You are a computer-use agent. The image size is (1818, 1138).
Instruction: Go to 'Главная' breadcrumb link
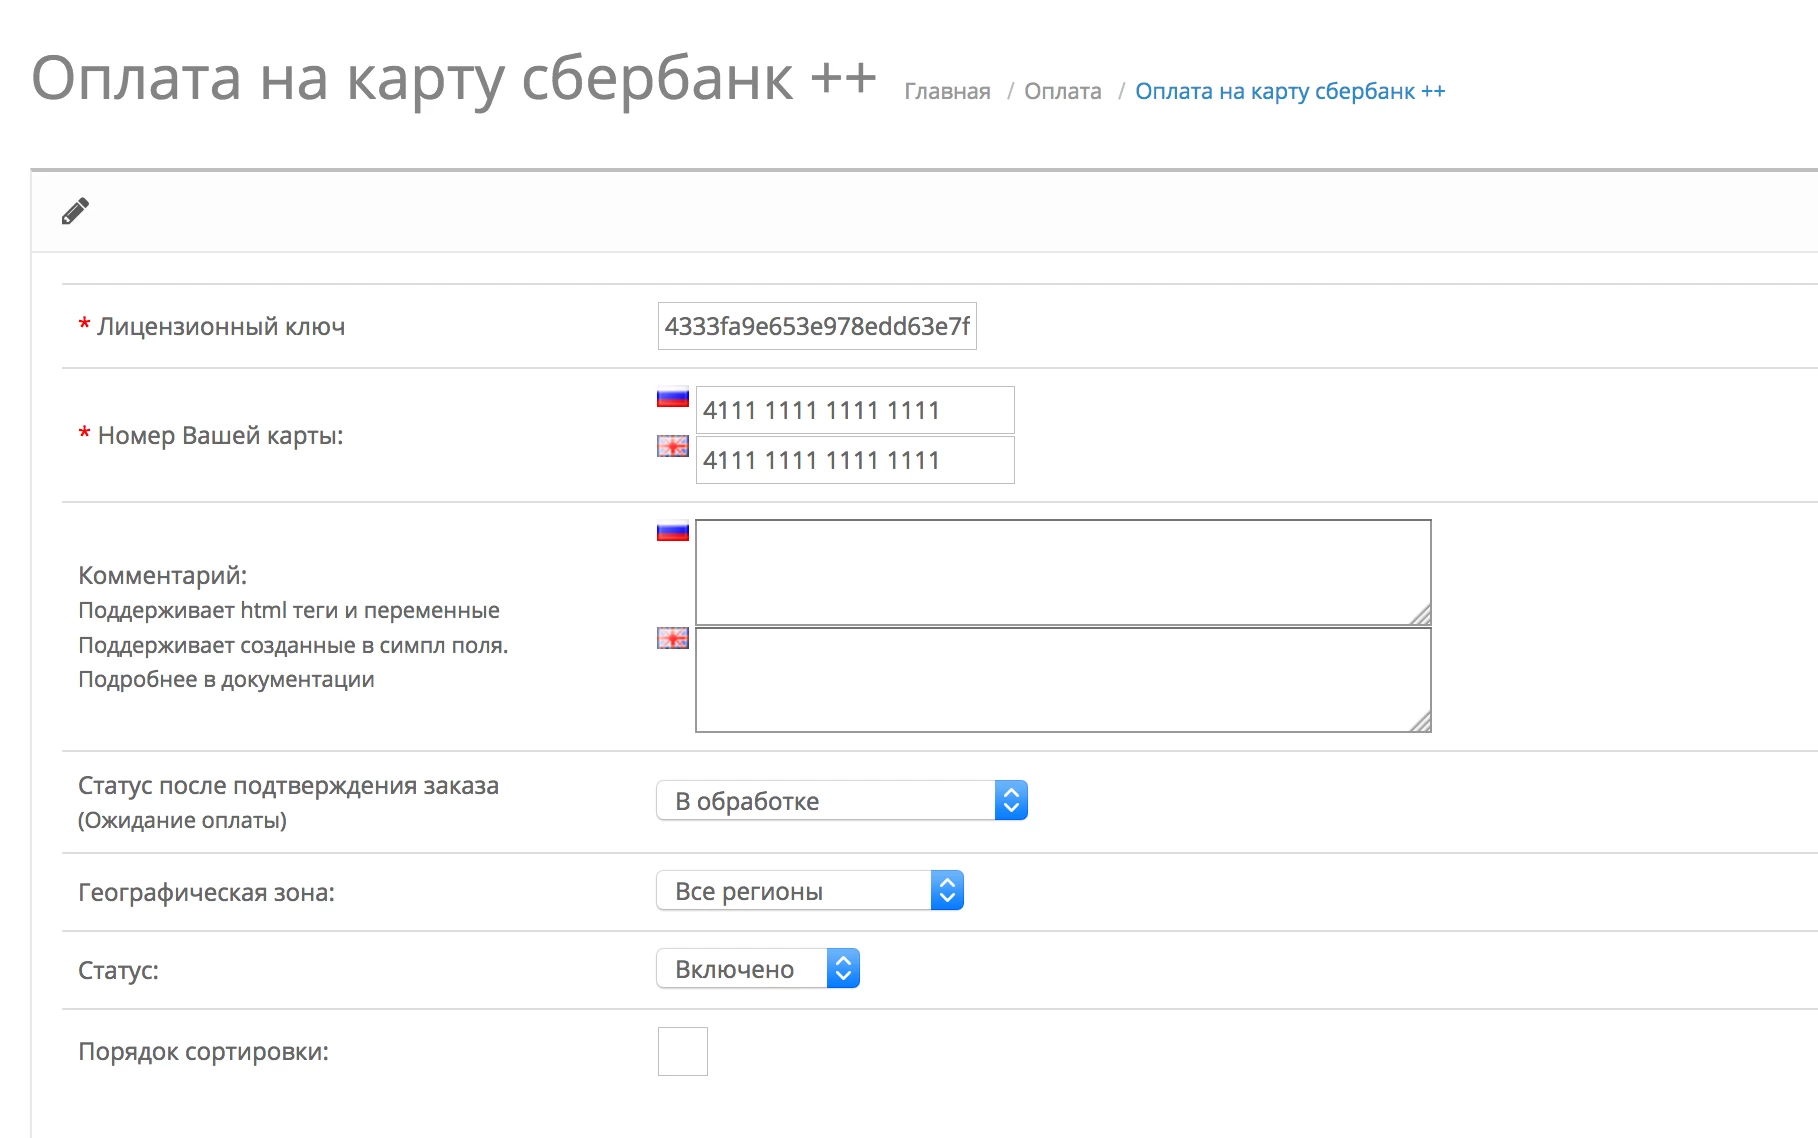tap(947, 91)
